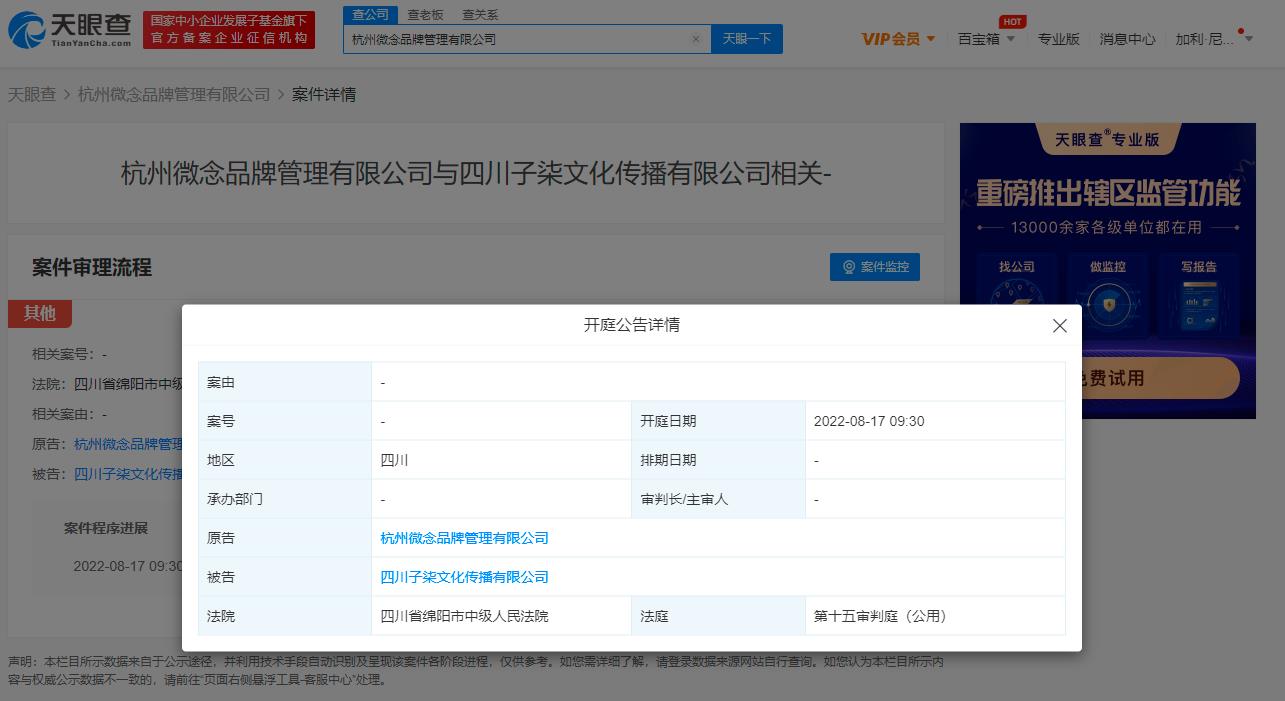This screenshot has height=701, width=1285.
Task: Click defendant link in background case panel
Action: [128, 474]
